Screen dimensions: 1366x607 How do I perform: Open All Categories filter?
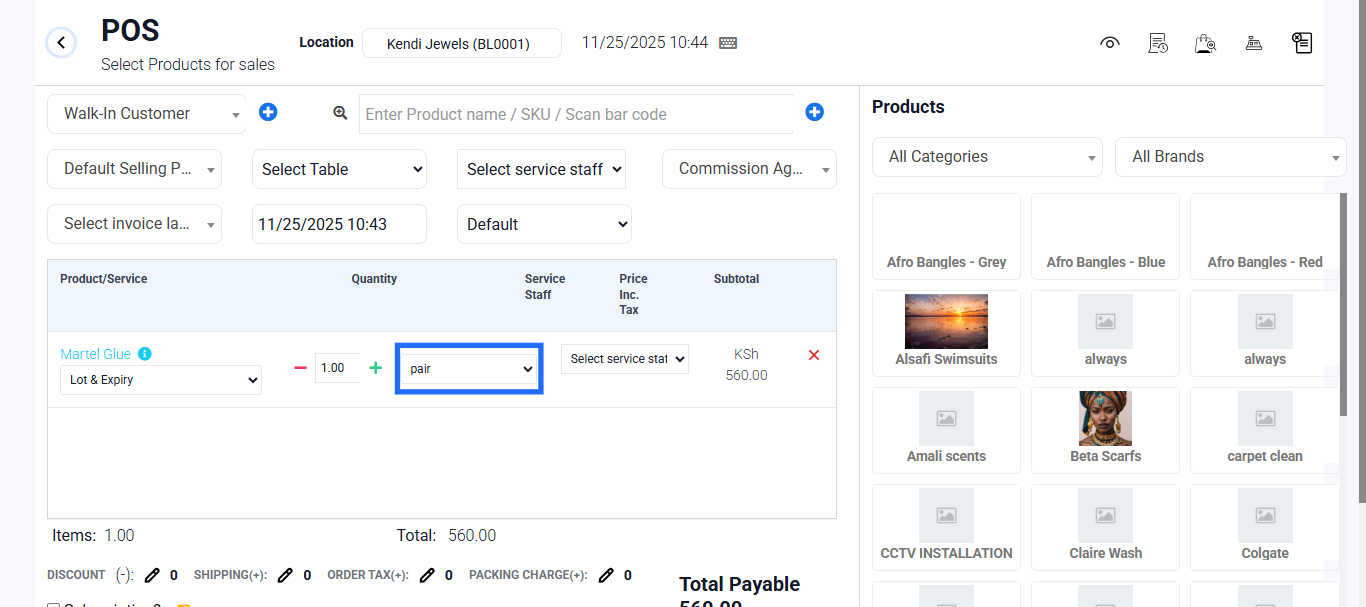pyautogui.click(x=988, y=157)
